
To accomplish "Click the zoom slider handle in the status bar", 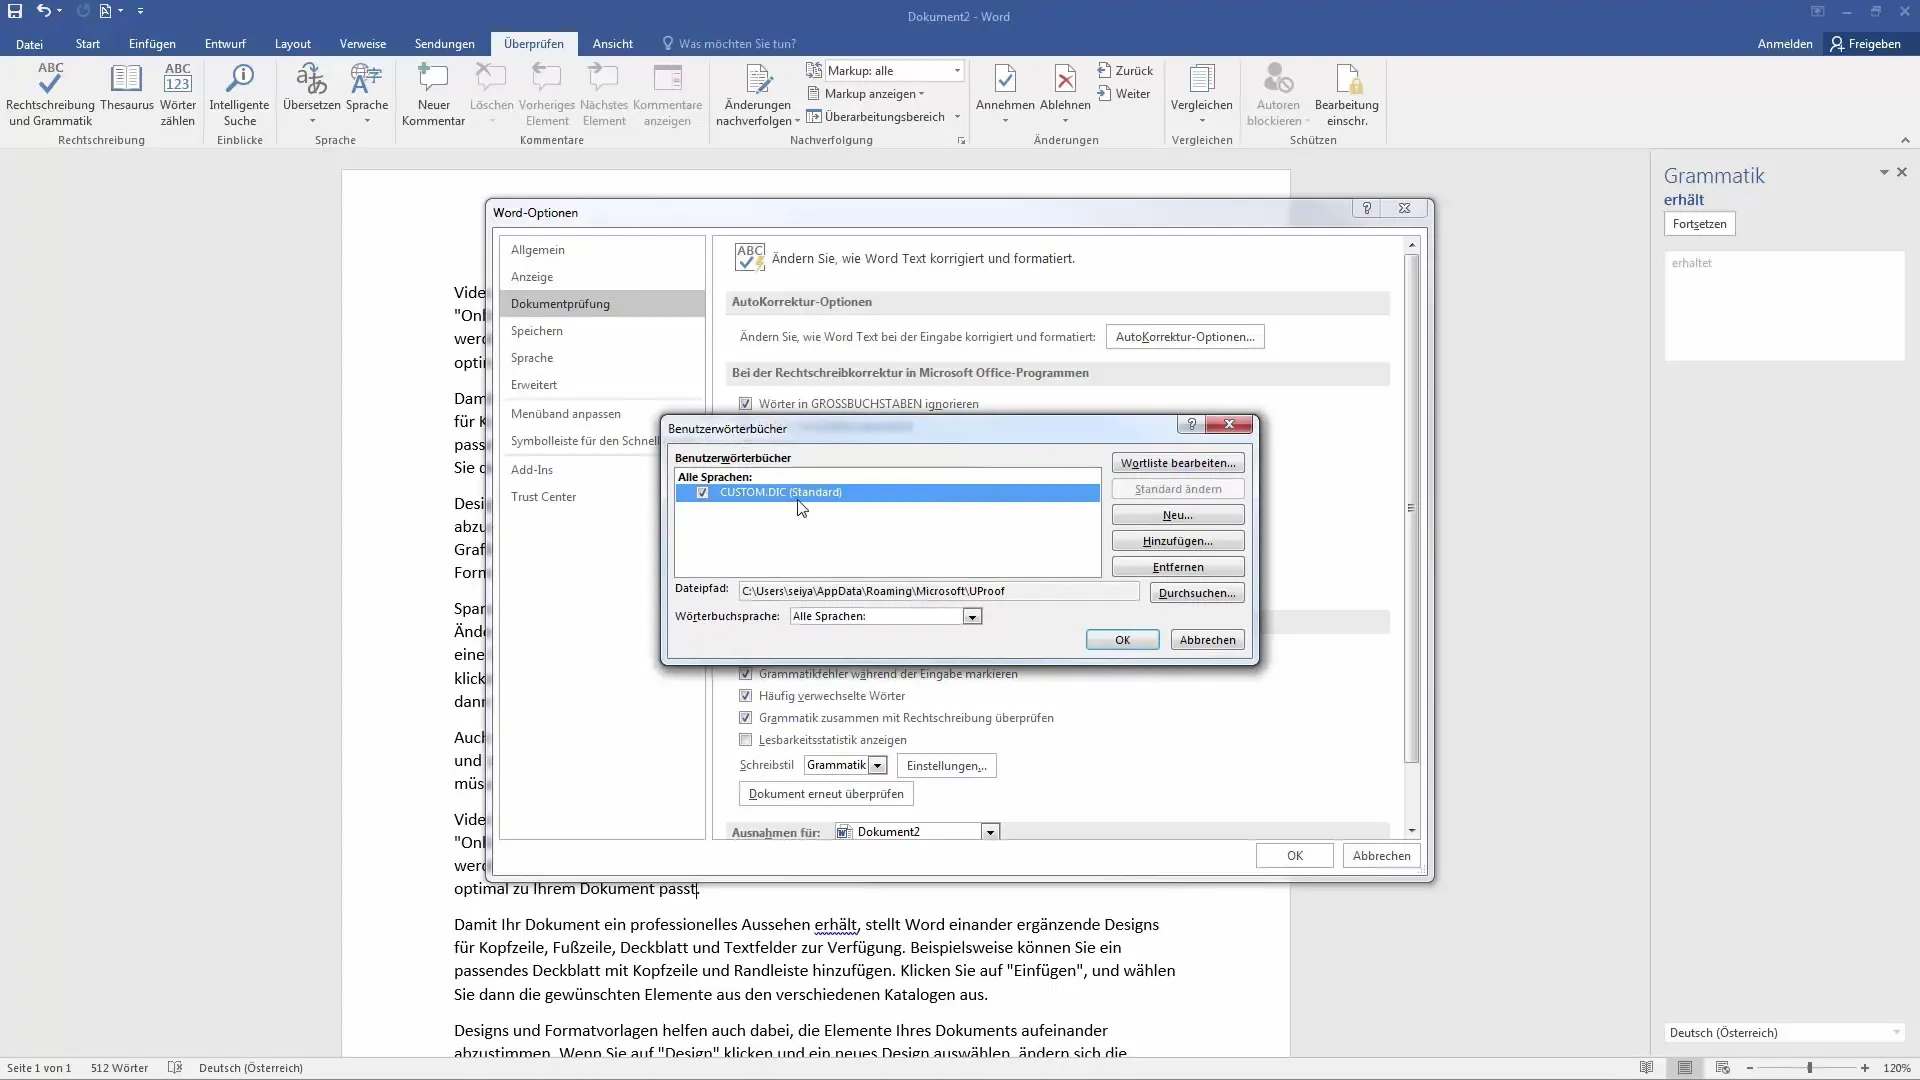I will pyautogui.click(x=1809, y=1068).
